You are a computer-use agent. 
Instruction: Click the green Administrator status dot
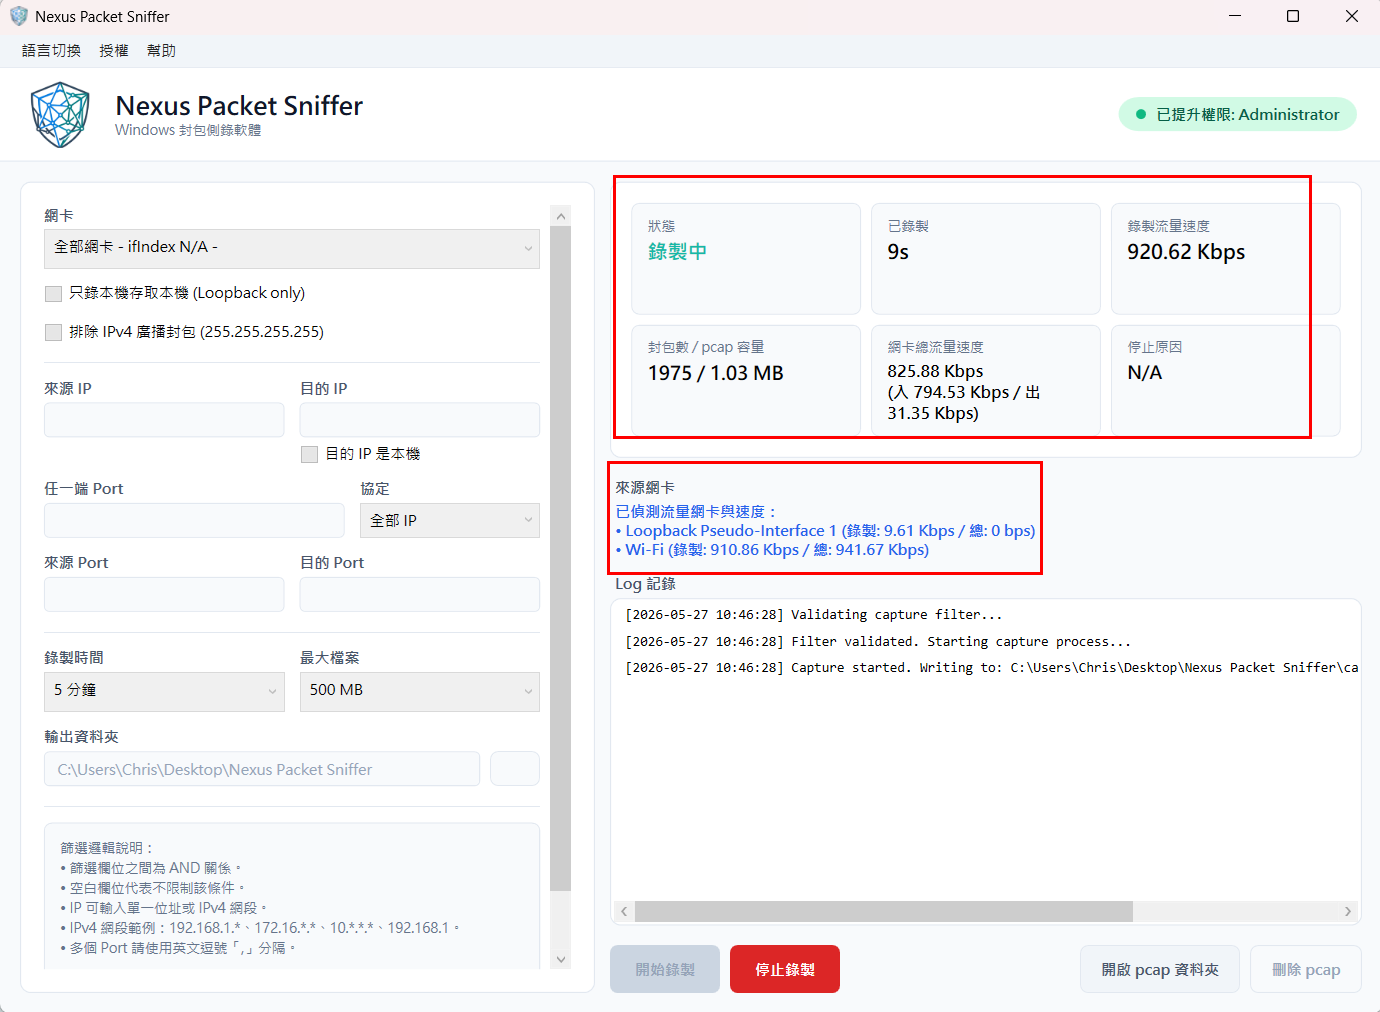pos(1141,115)
